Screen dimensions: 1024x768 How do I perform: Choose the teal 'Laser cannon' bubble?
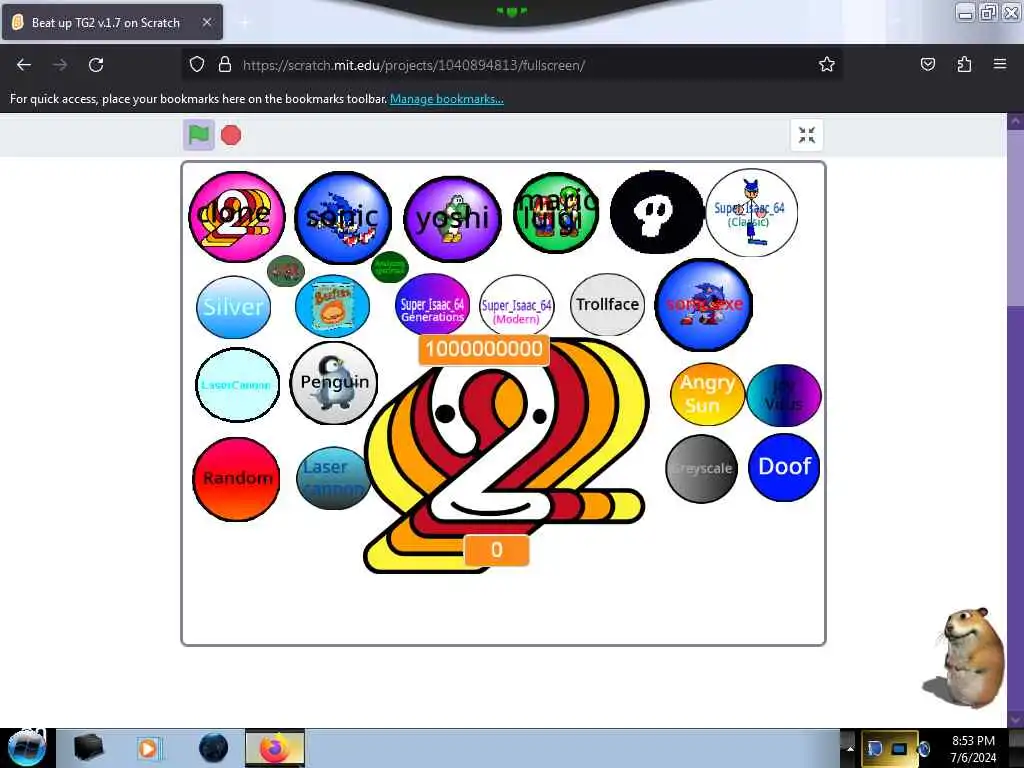click(x=333, y=478)
